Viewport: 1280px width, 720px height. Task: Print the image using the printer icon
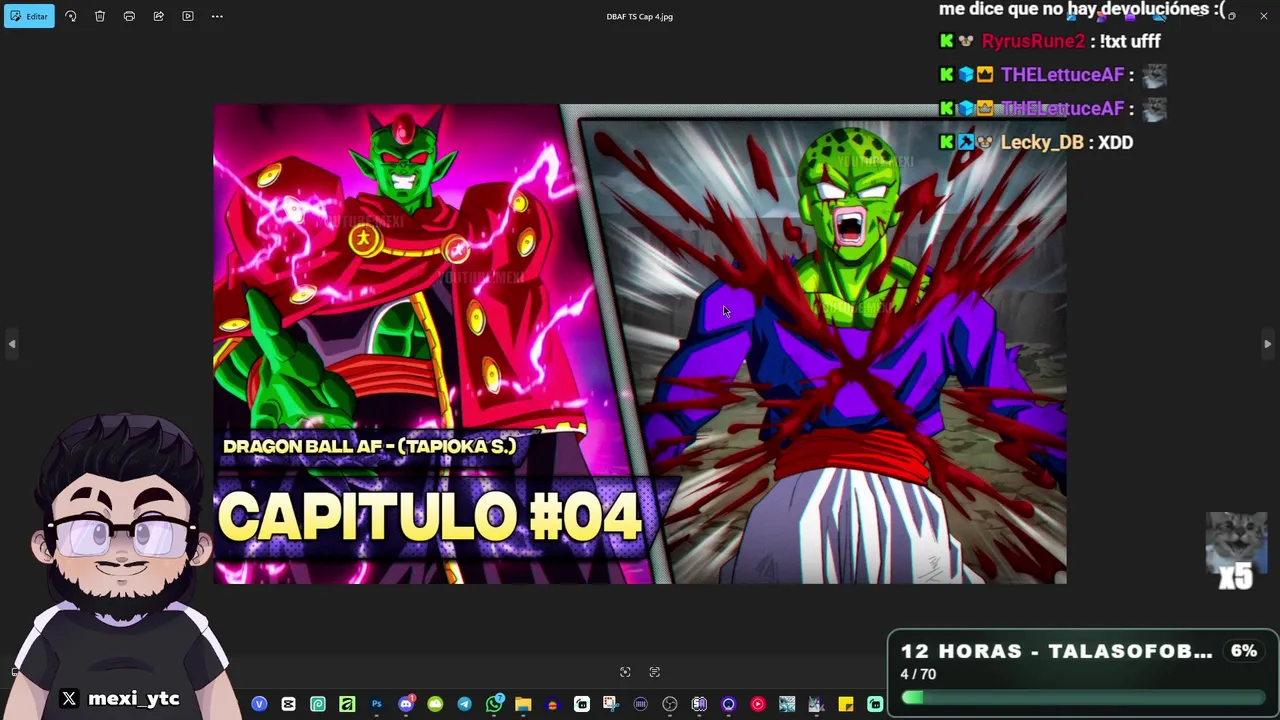(129, 16)
